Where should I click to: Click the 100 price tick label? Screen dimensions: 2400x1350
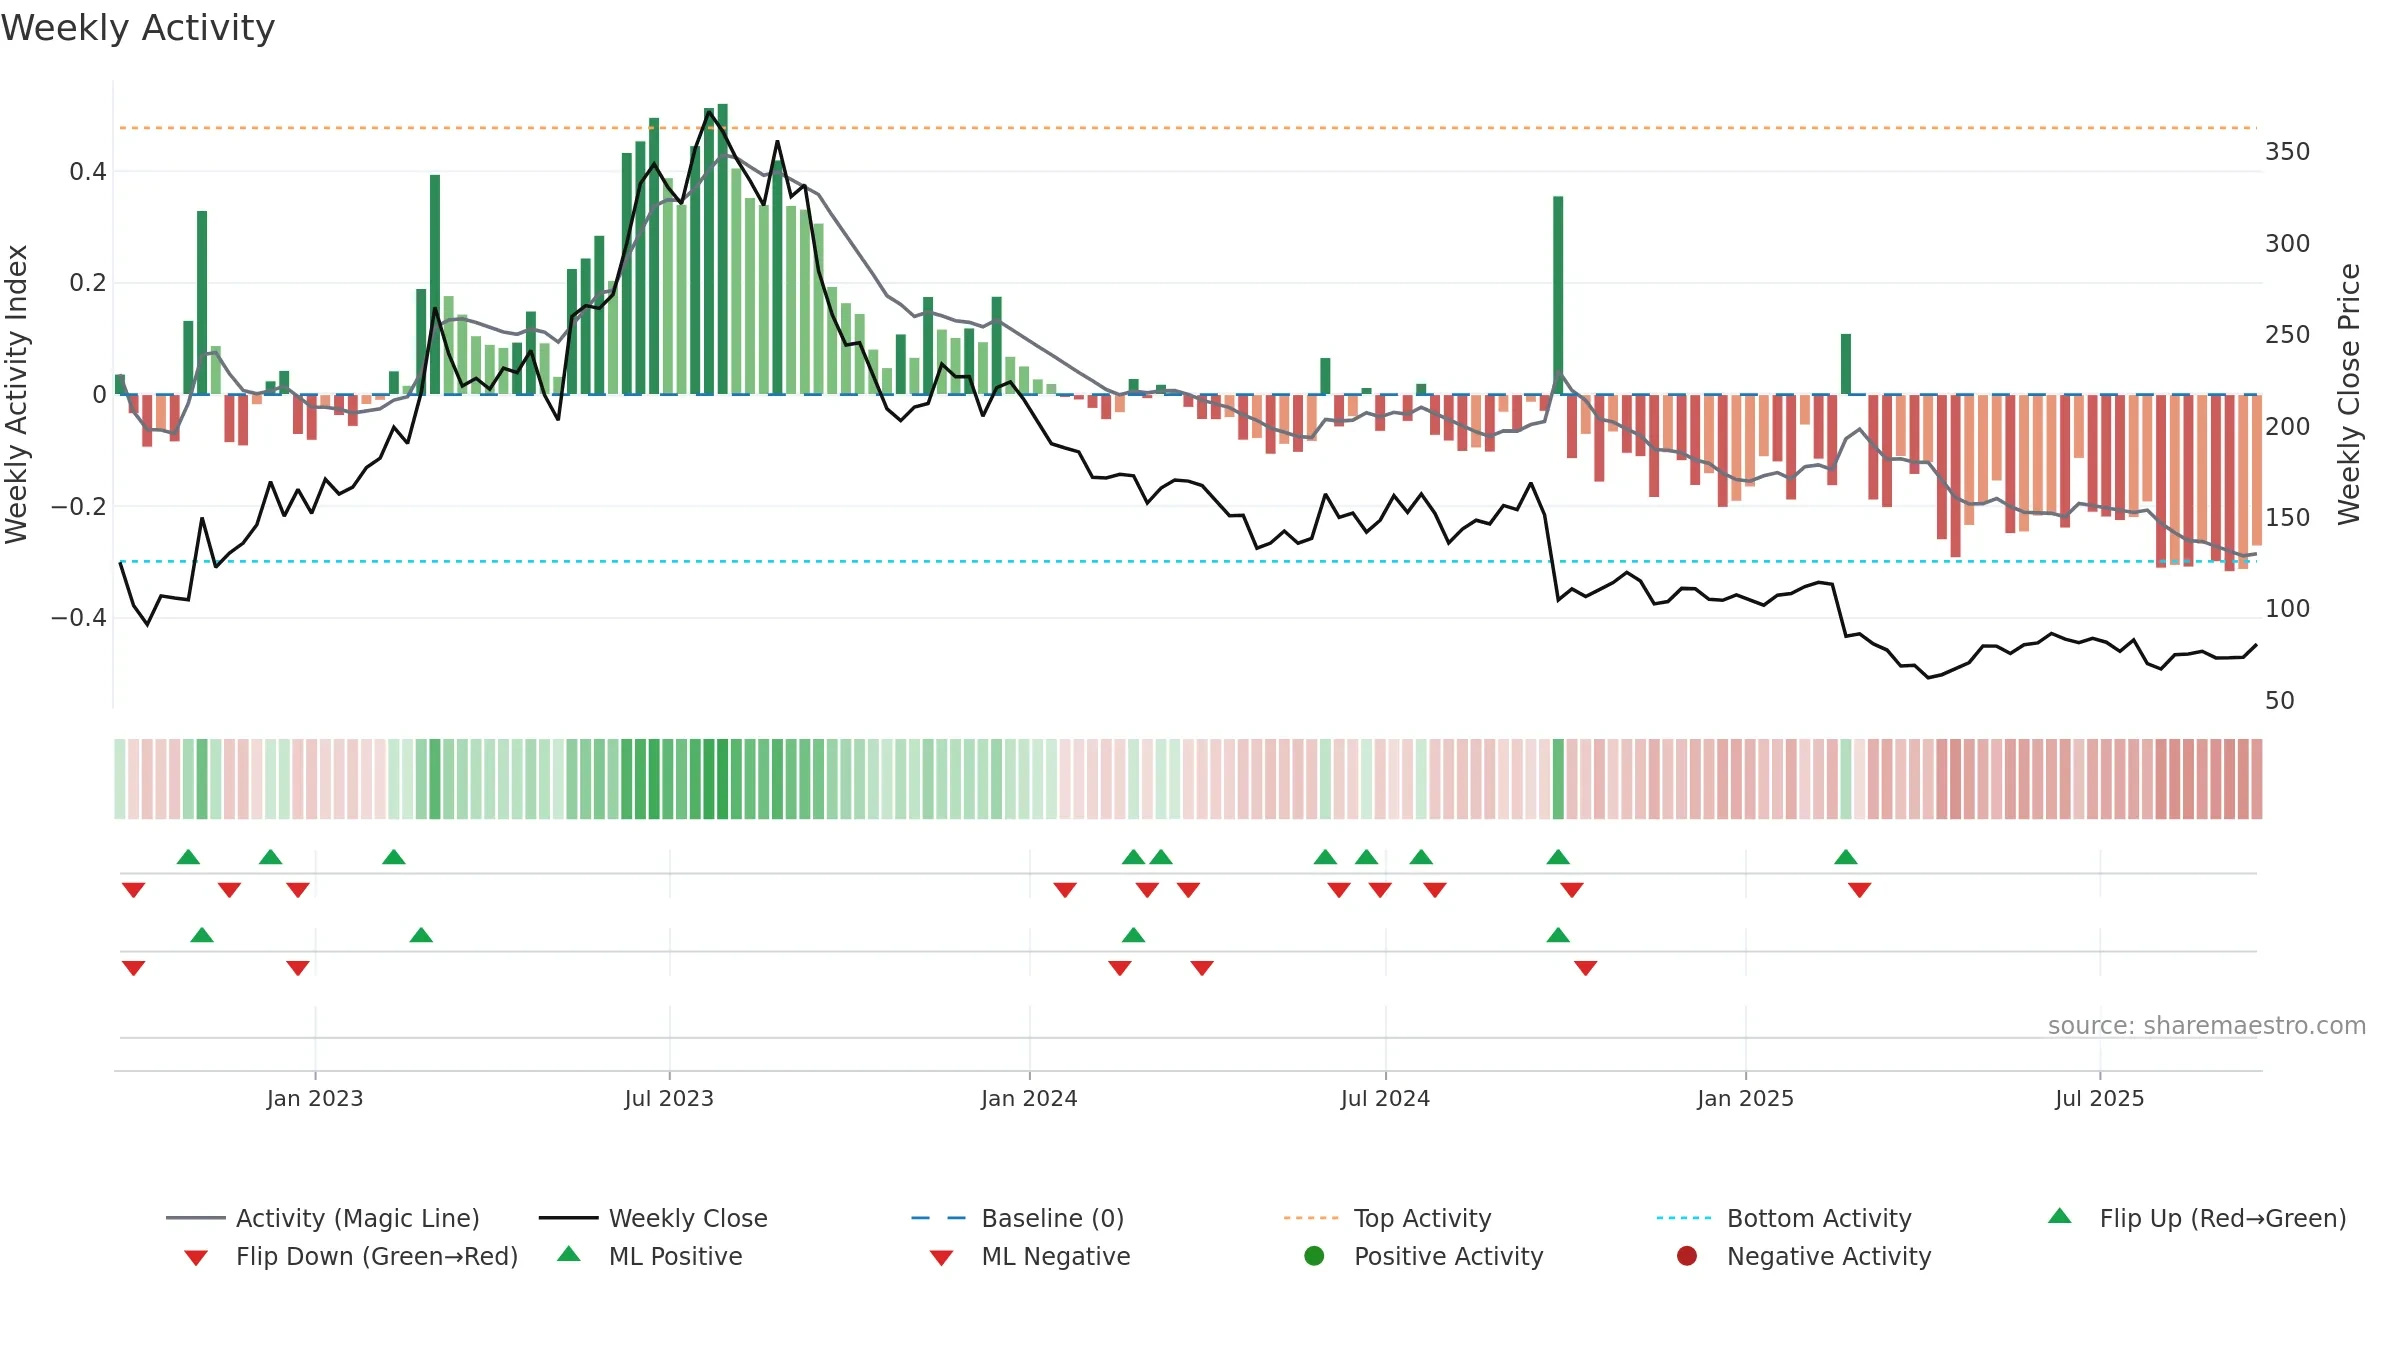(2287, 609)
